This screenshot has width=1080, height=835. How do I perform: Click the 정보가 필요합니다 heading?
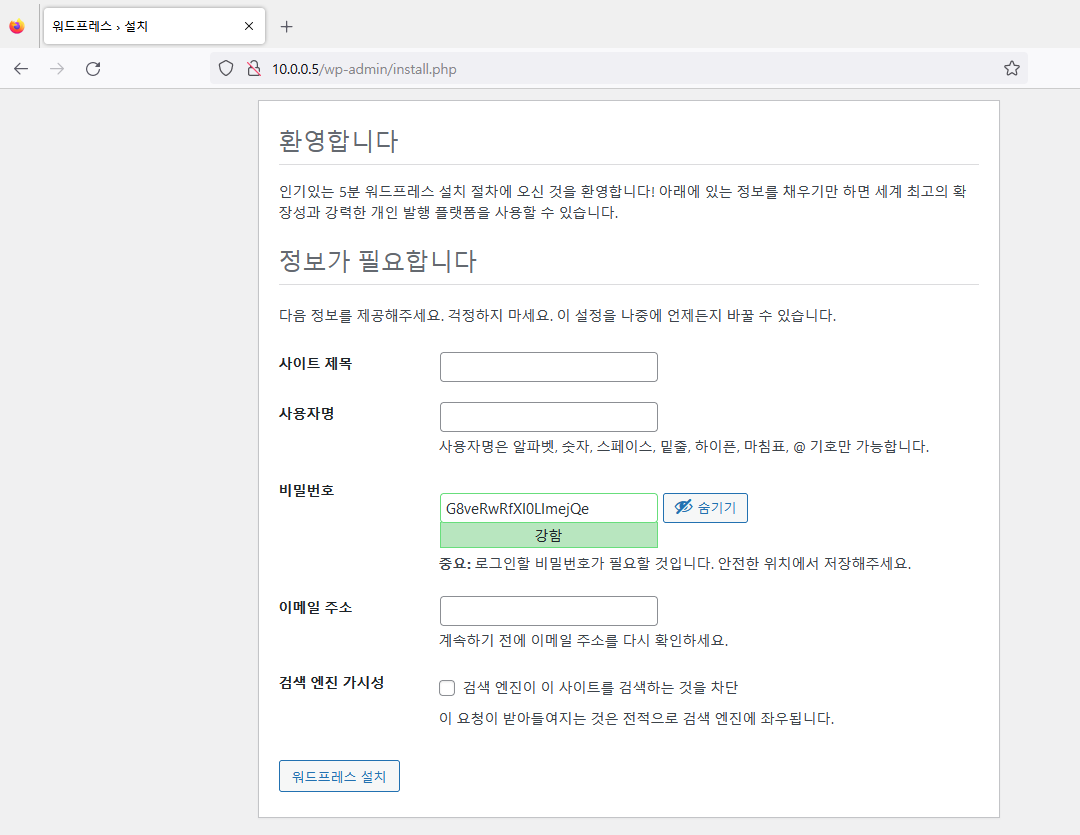point(377,261)
